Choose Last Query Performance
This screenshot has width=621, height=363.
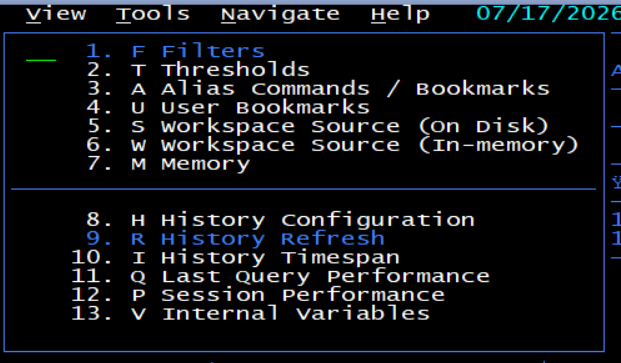click(280, 276)
